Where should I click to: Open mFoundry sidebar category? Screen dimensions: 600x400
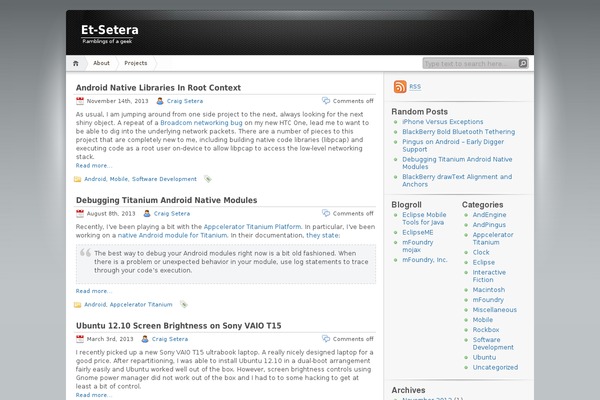pos(488,300)
